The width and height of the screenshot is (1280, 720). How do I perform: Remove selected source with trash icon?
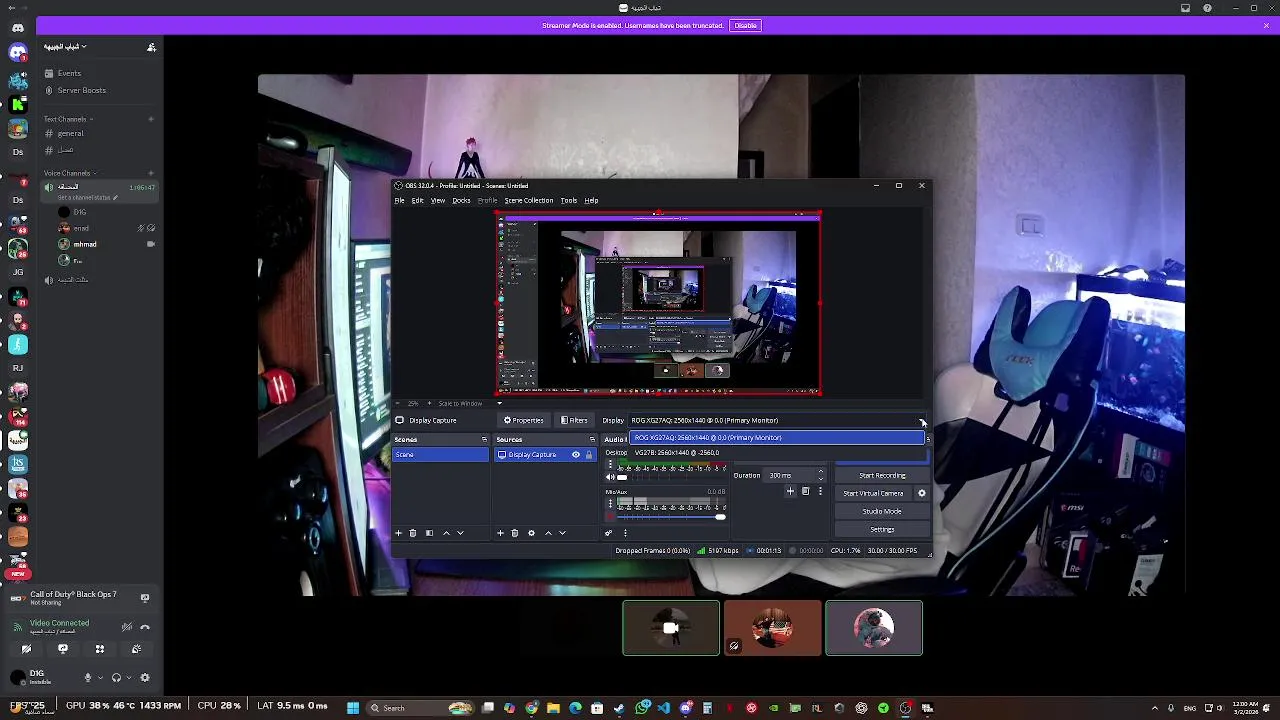tap(515, 533)
